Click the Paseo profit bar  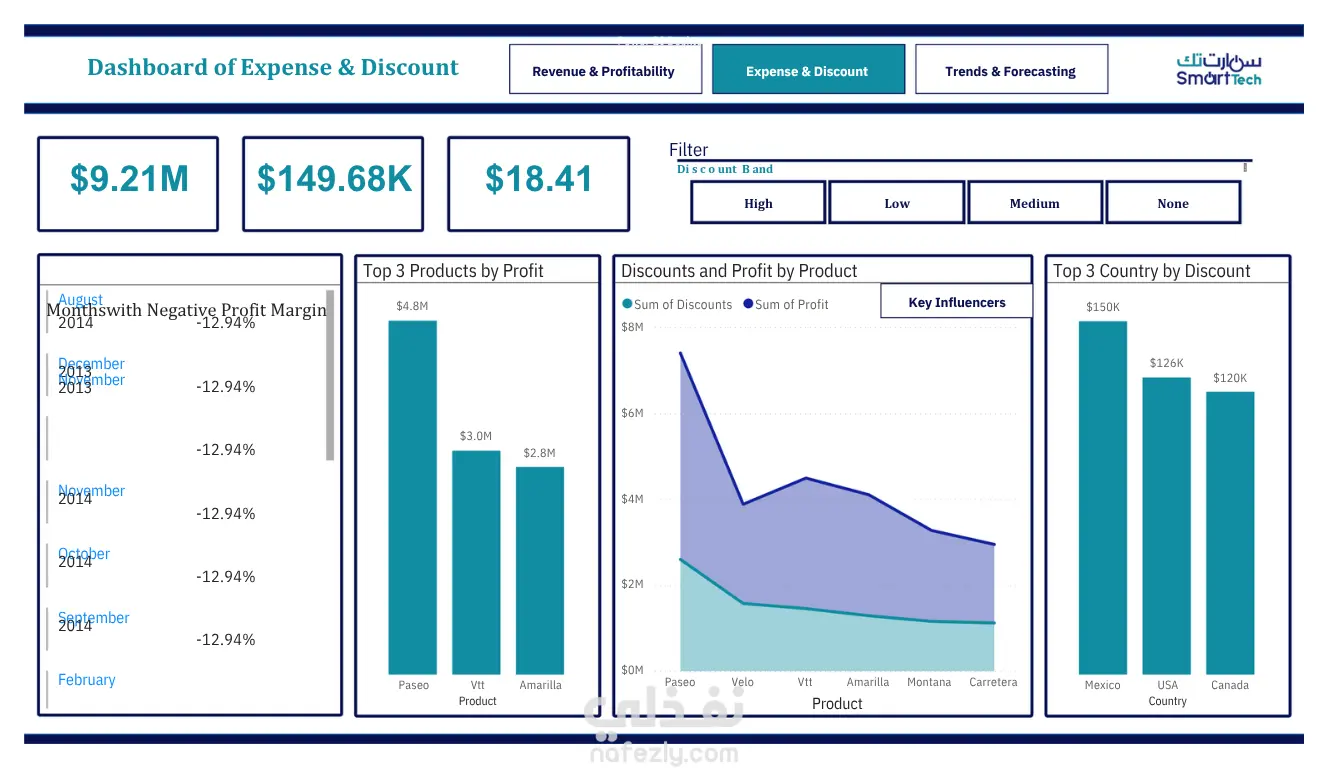click(x=413, y=497)
